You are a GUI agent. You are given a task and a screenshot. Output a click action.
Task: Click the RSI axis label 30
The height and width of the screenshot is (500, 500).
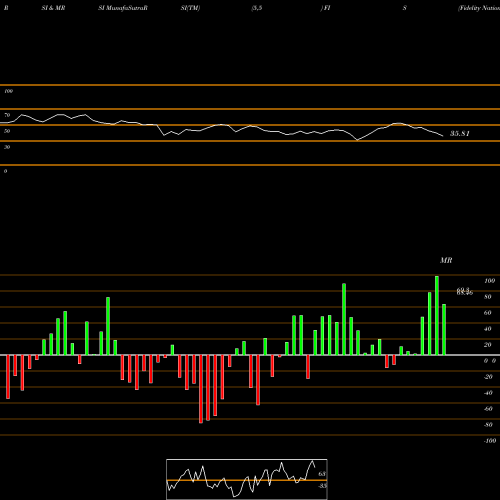click(7, 147)
